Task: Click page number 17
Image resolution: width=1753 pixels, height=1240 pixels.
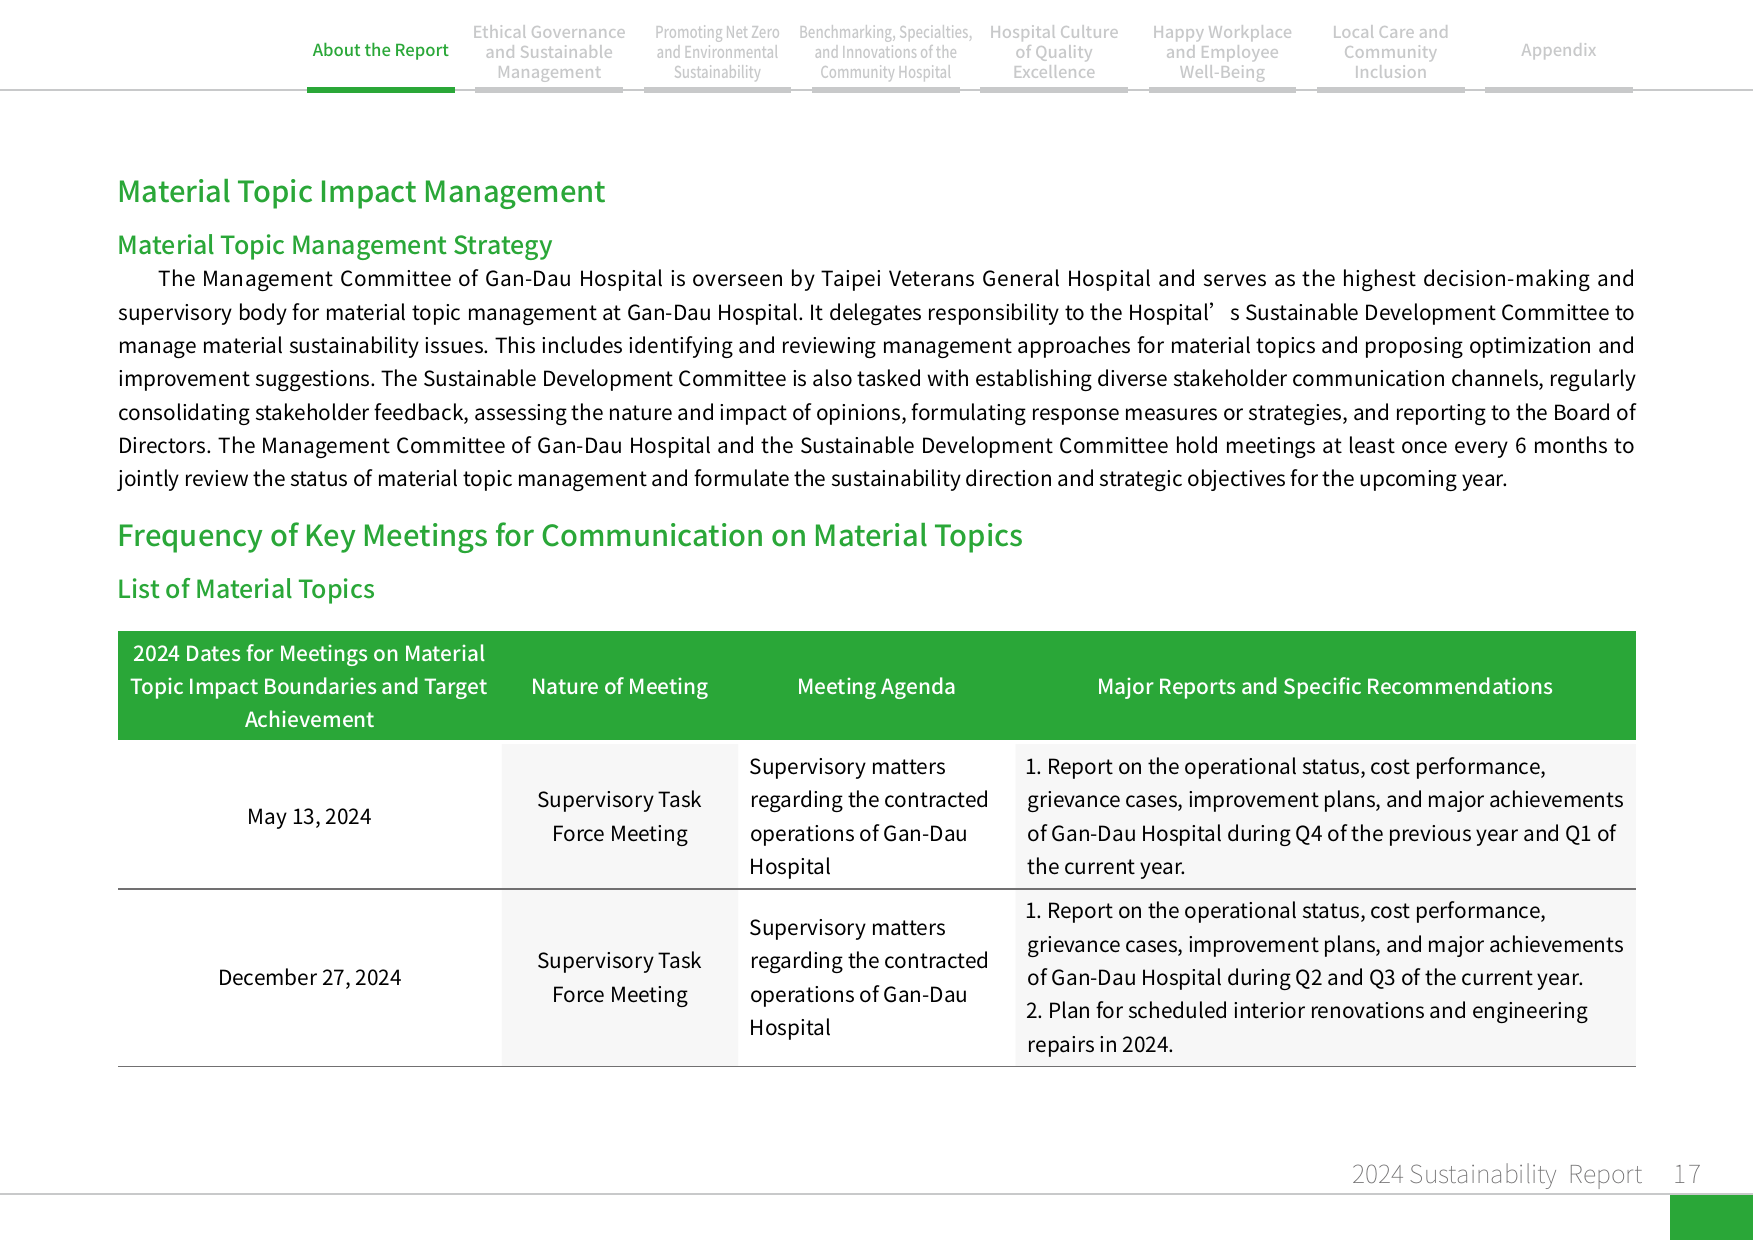Action: 1687,1174
